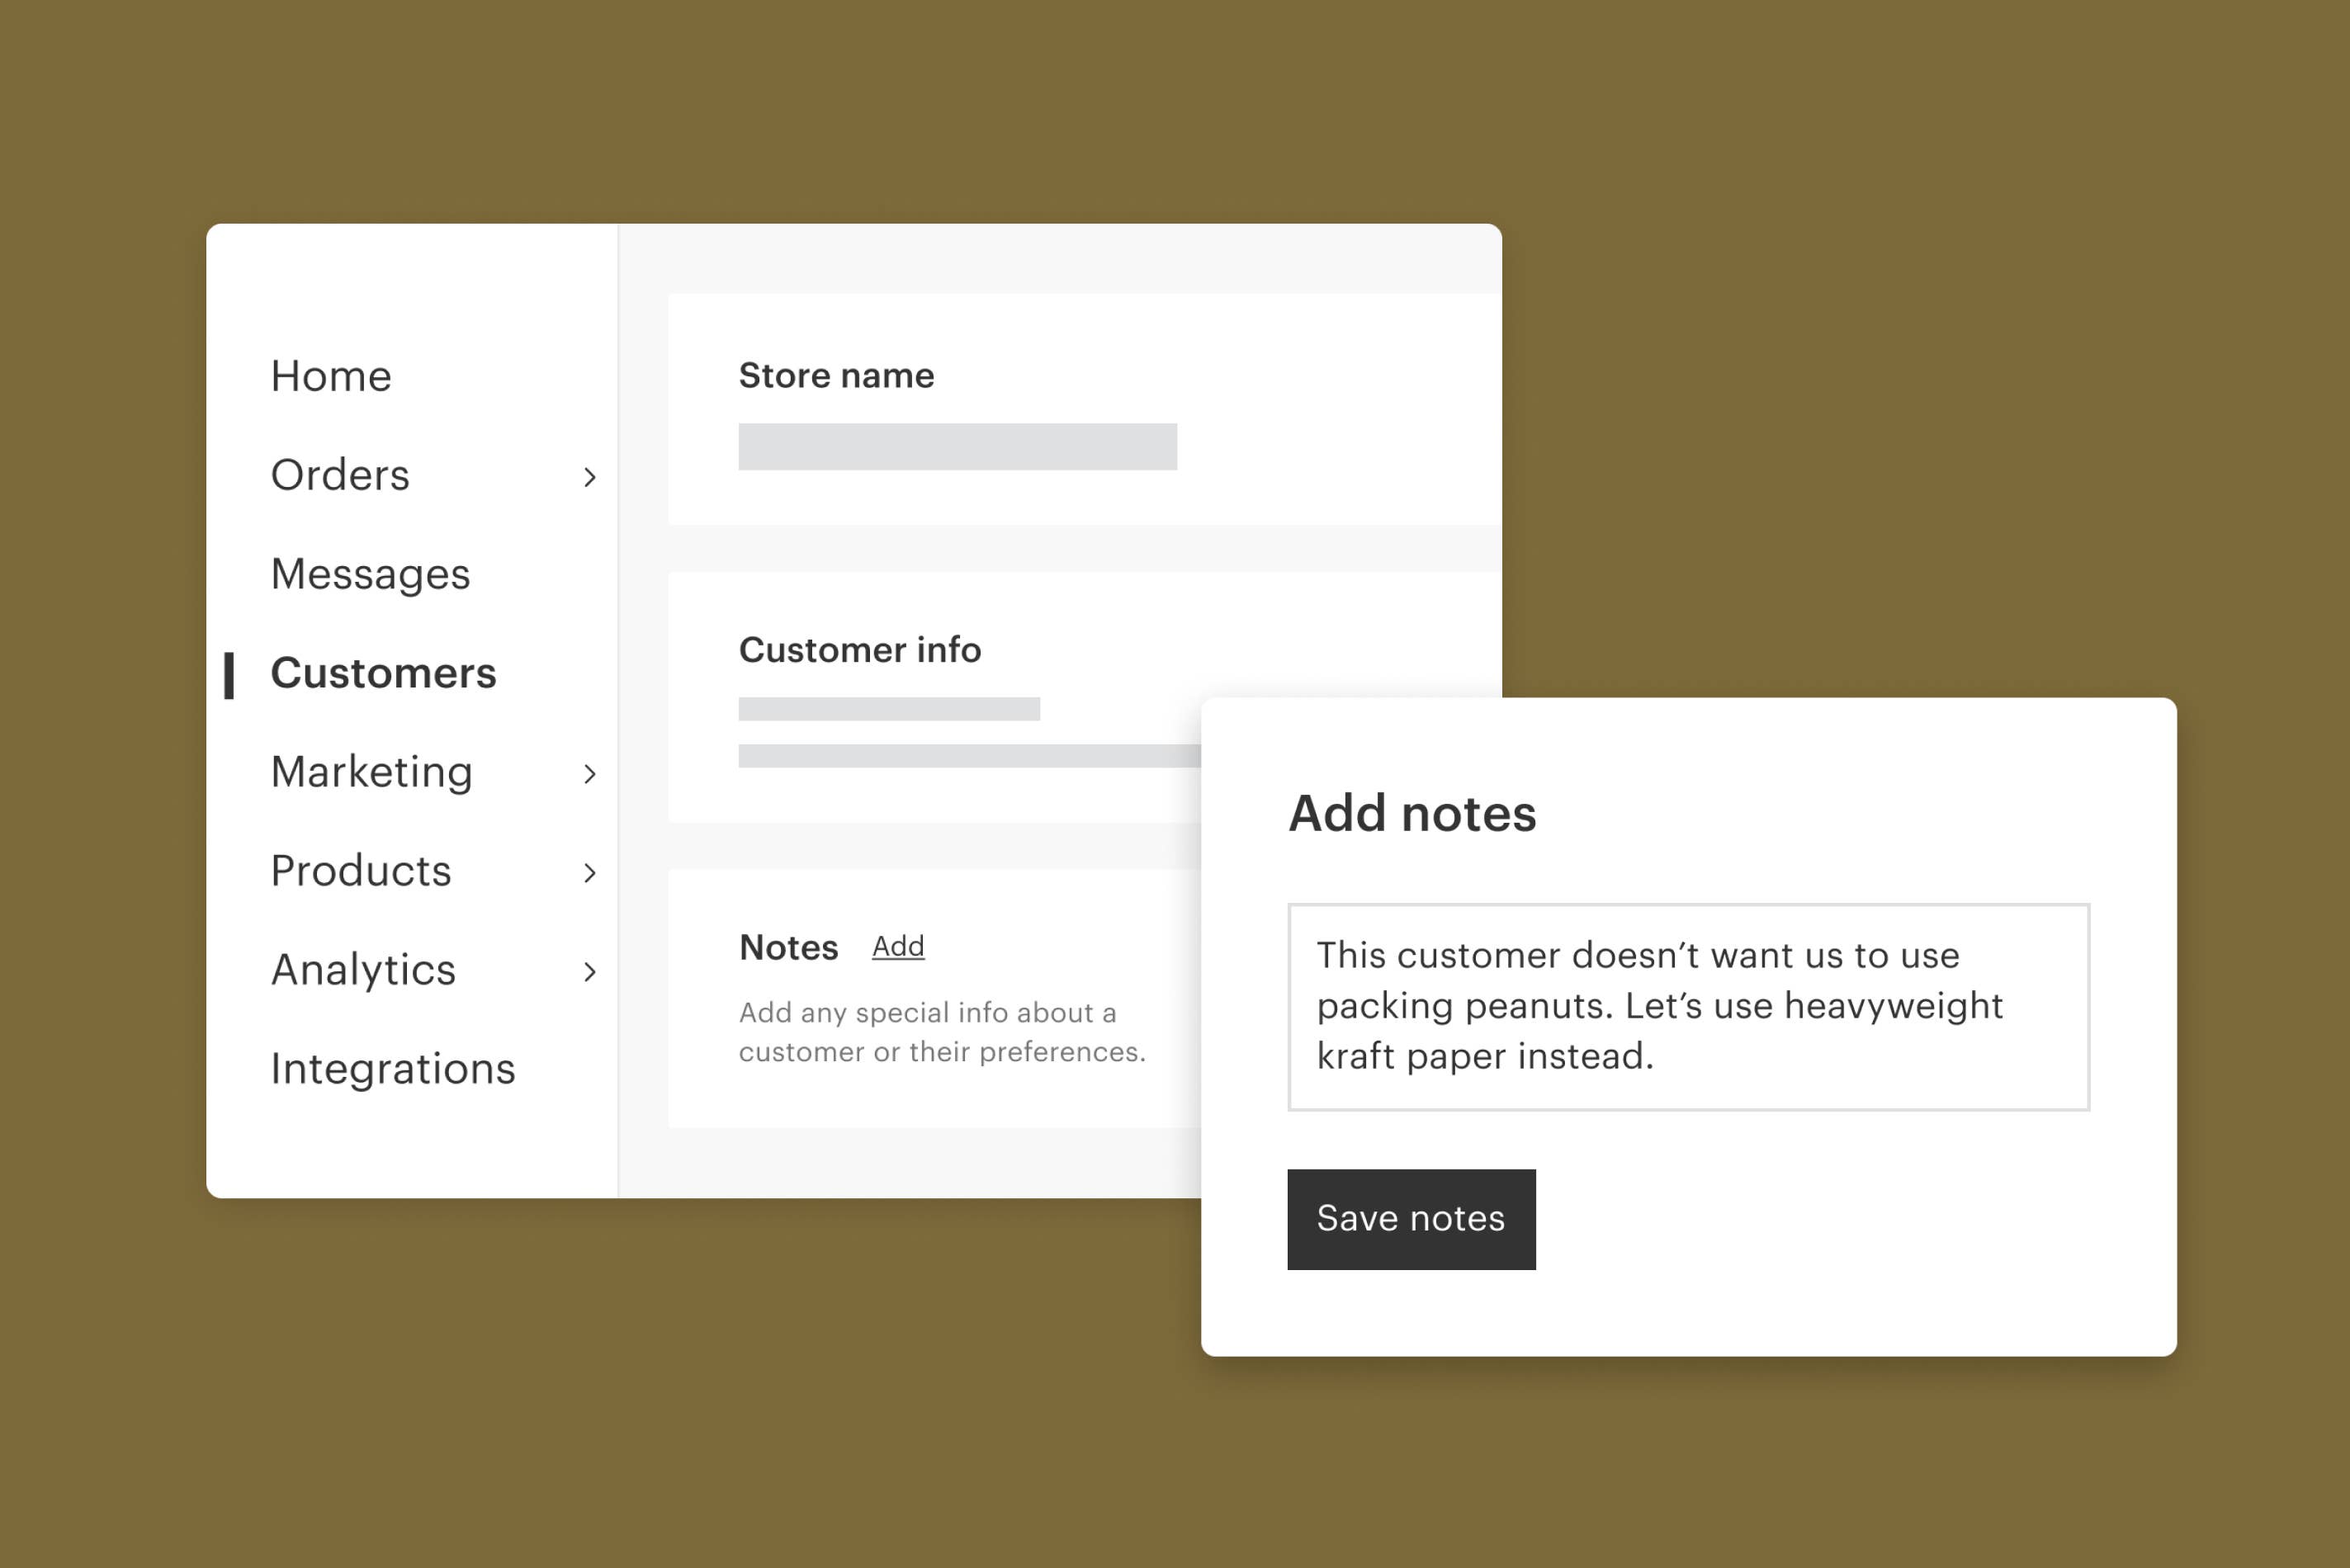Open the Messages section
Screen dimensions: 2350x1568
[370, 575]
